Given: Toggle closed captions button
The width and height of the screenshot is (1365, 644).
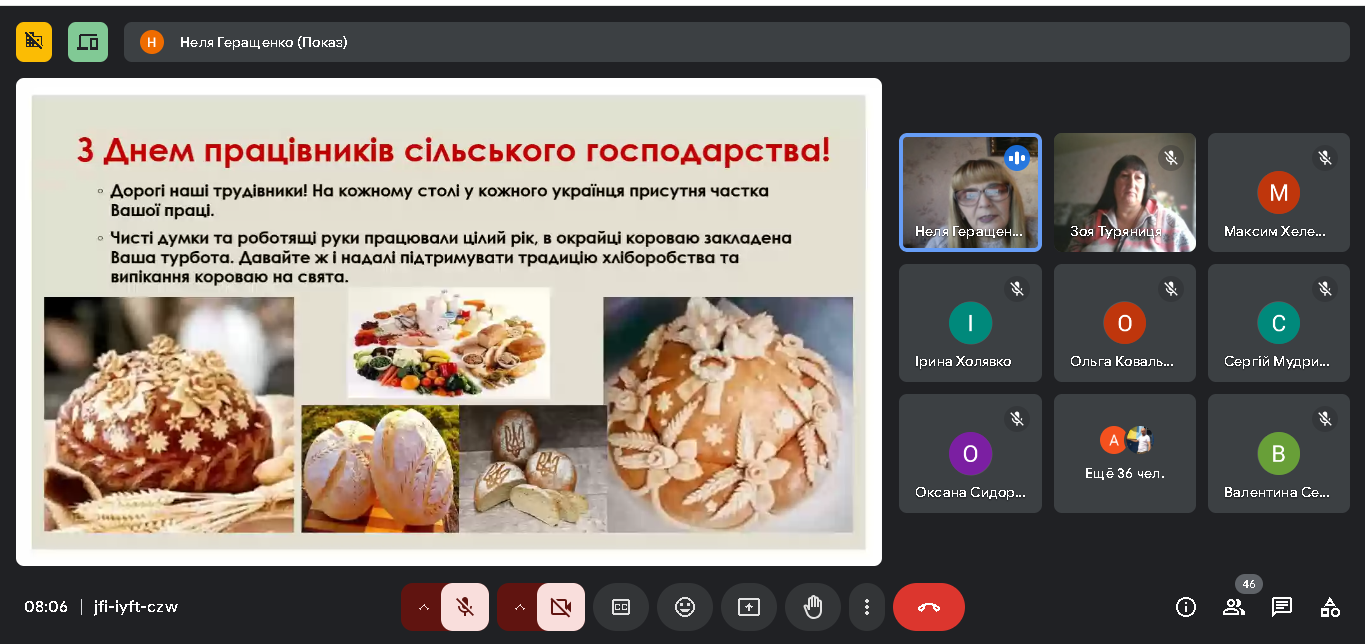Looking at the screenshot, I should (621, 607).
